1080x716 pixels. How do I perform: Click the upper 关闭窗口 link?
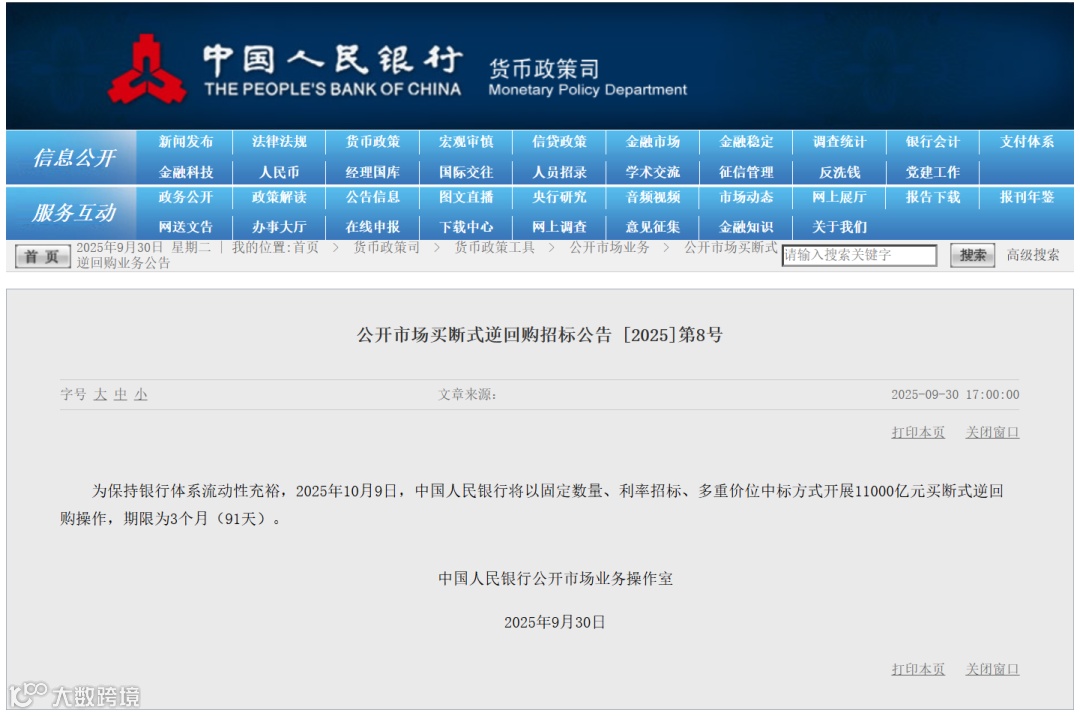click(993, 432)
